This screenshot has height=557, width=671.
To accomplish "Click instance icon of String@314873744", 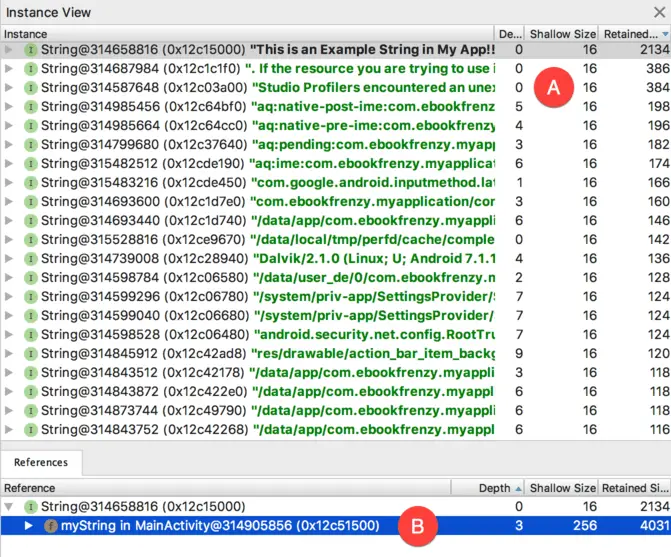I will [30, 411].
